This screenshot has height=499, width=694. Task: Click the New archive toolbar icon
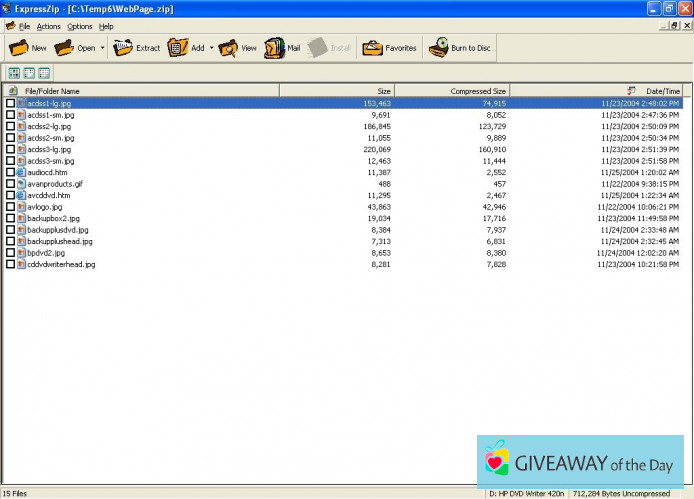click(x=19, y=48)
